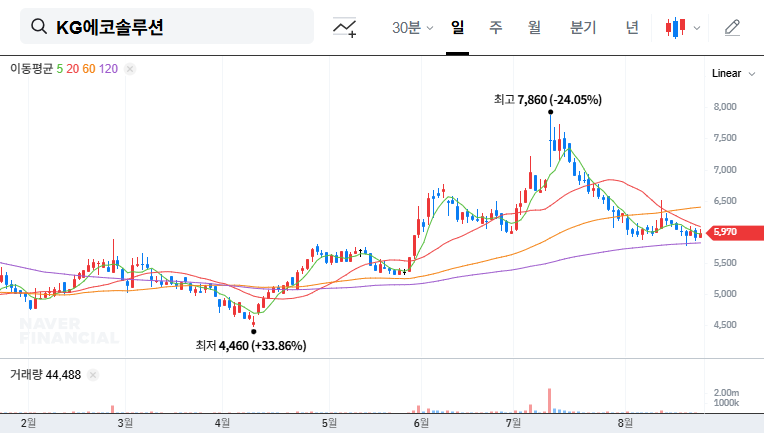Expand the chart type chevron
764x433 pixels.
click(697, 28)
